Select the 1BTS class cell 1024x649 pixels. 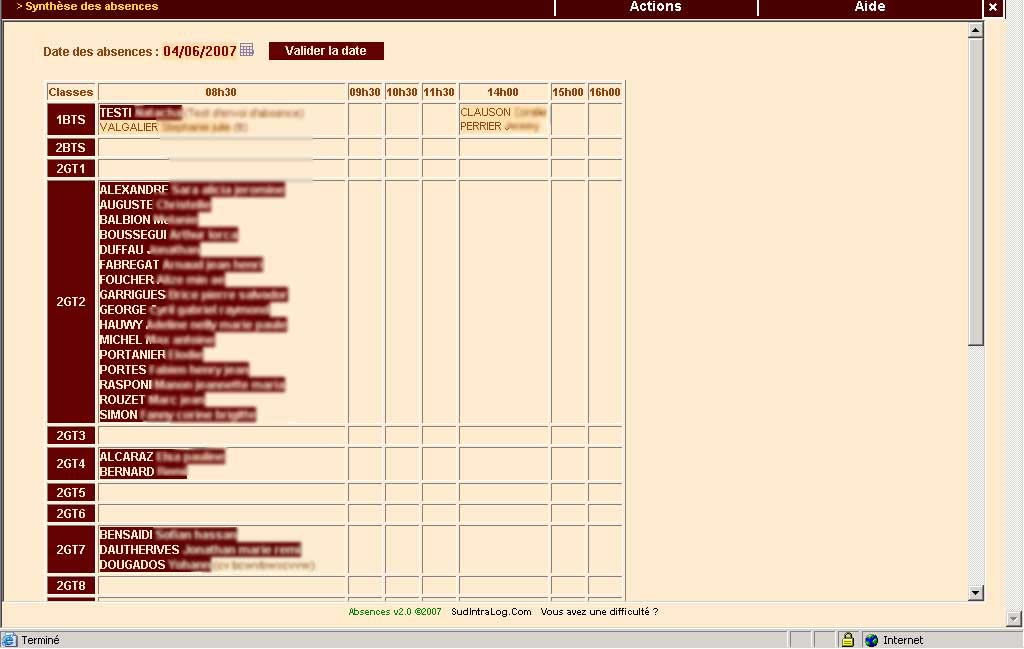pyautogui.click(x=71, y=120)
